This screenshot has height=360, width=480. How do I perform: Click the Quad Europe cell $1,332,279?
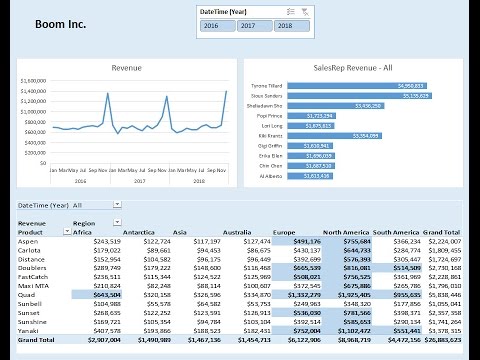click(297, 295)
